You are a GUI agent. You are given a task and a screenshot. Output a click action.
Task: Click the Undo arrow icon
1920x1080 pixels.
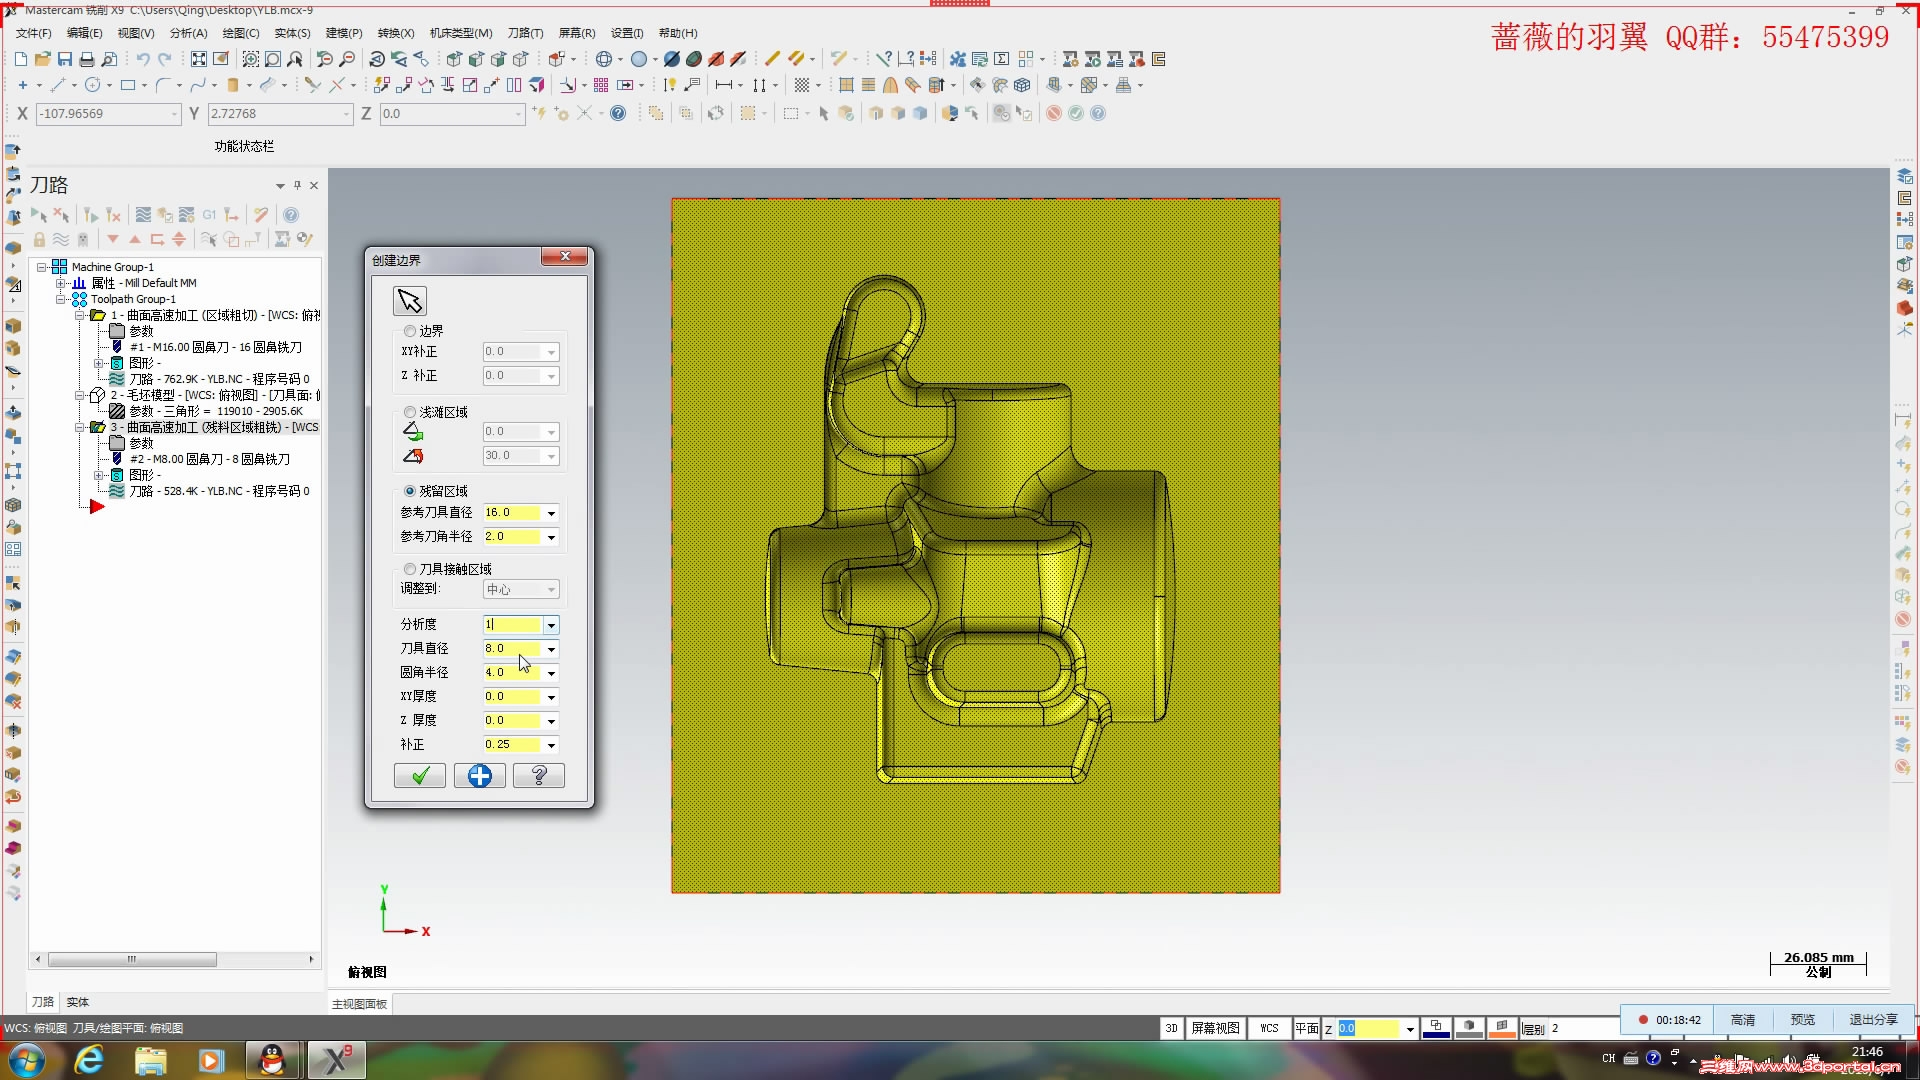142,59
